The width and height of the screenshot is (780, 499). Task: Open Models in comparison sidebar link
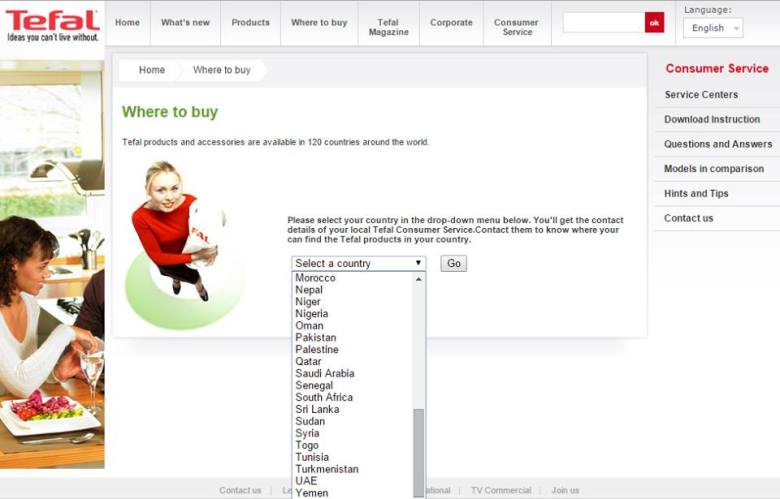click(x=714, y=169)
